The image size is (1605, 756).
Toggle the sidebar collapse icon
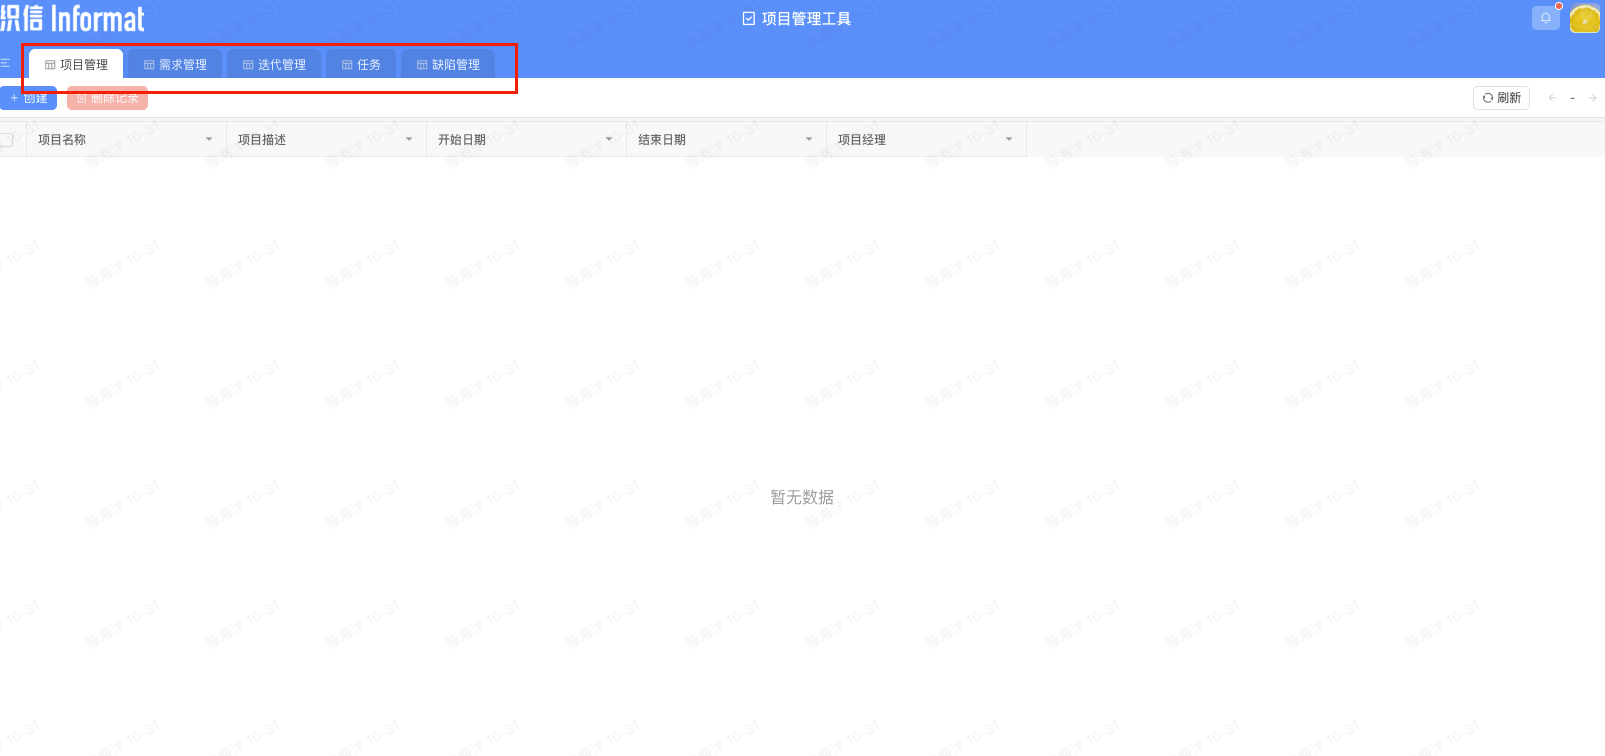(x=5, y=63)
